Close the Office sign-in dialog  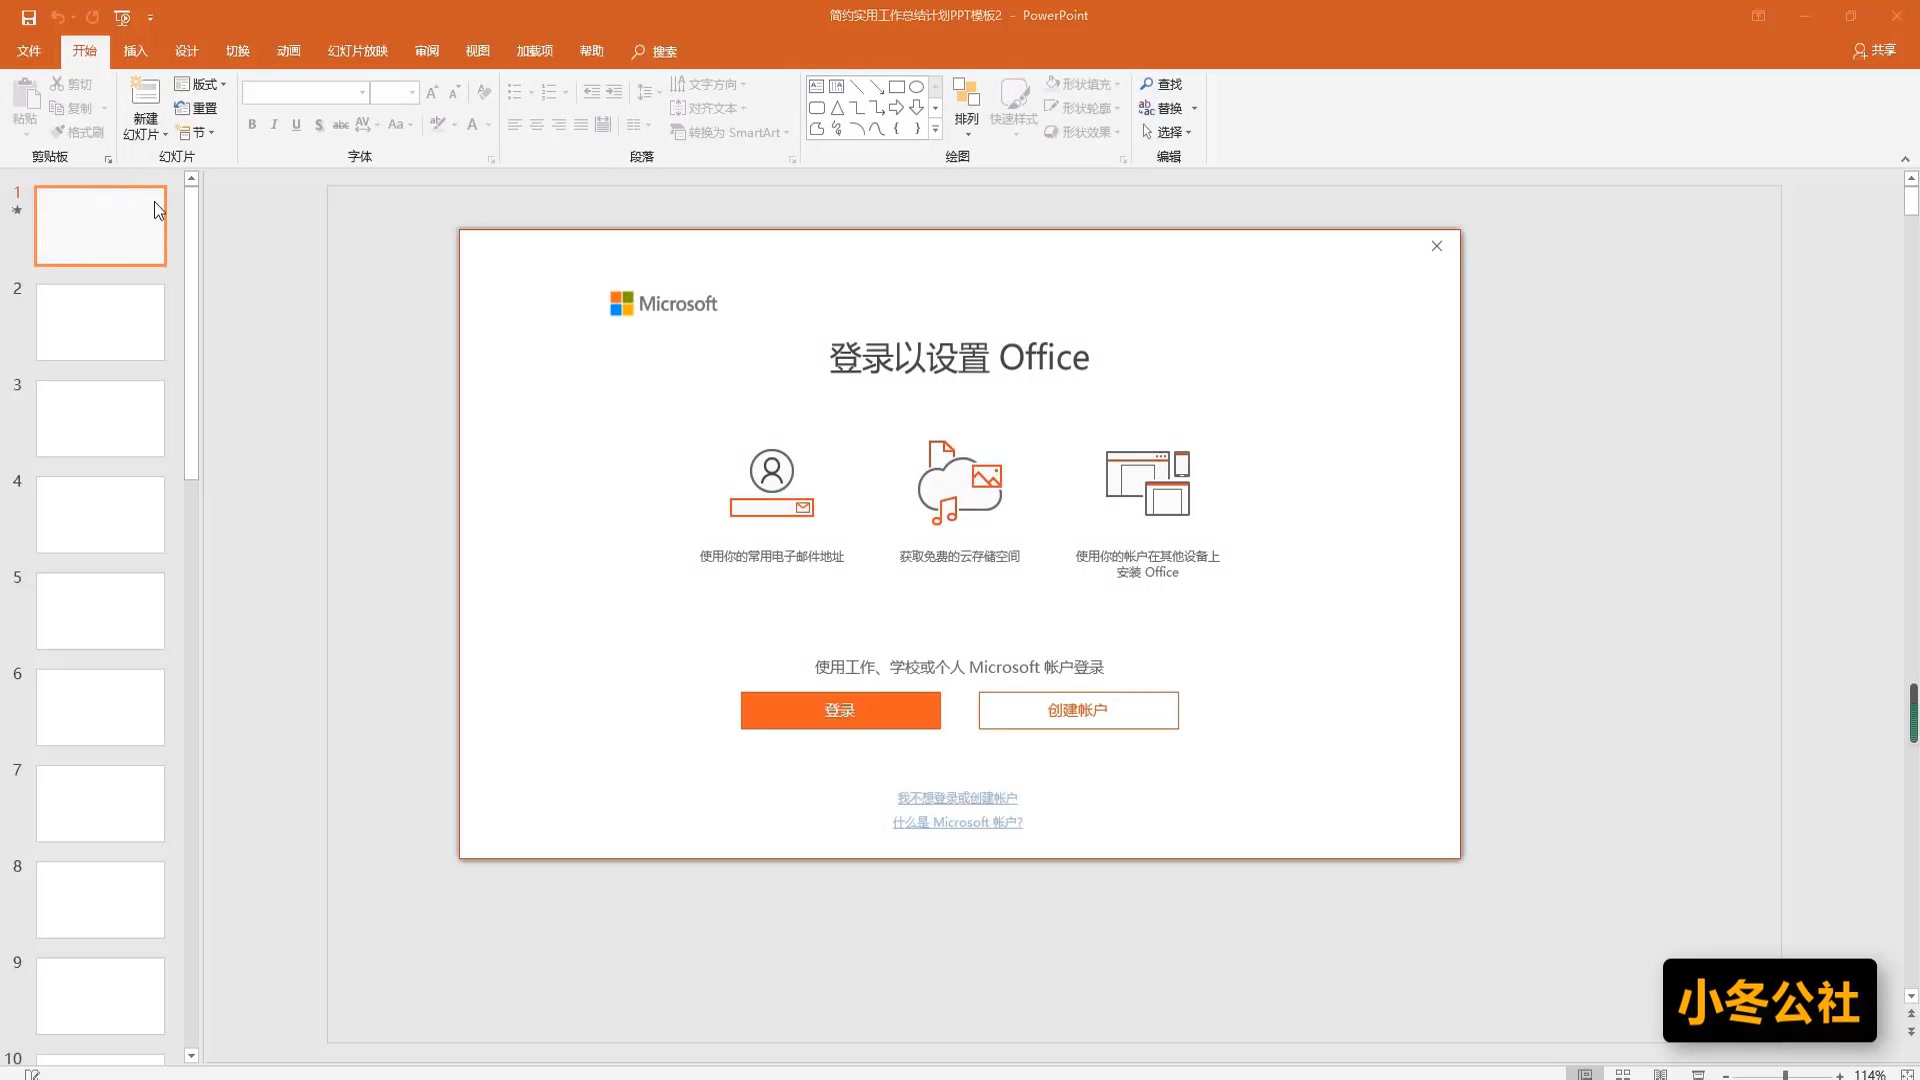point(1437,246)
